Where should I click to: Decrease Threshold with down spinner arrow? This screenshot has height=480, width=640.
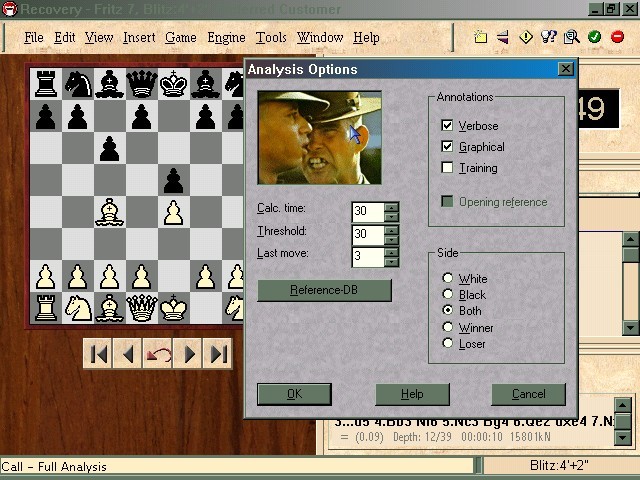[391, 240]
